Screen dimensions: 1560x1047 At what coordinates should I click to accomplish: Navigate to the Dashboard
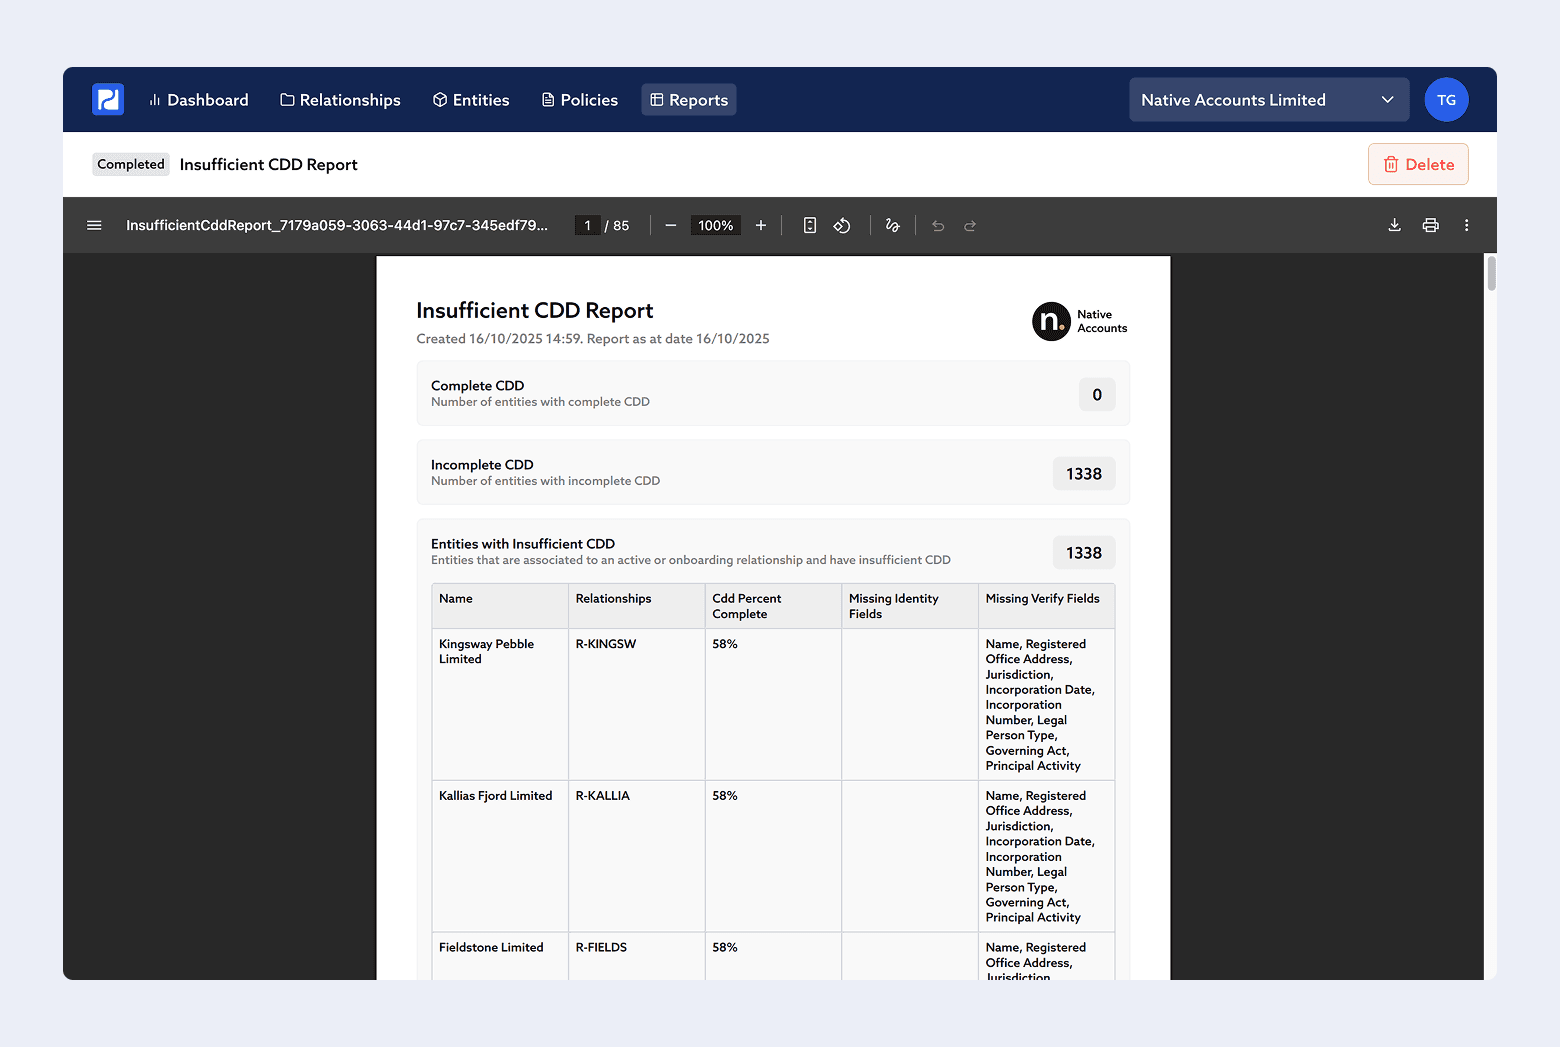click(x=199, y=99)
